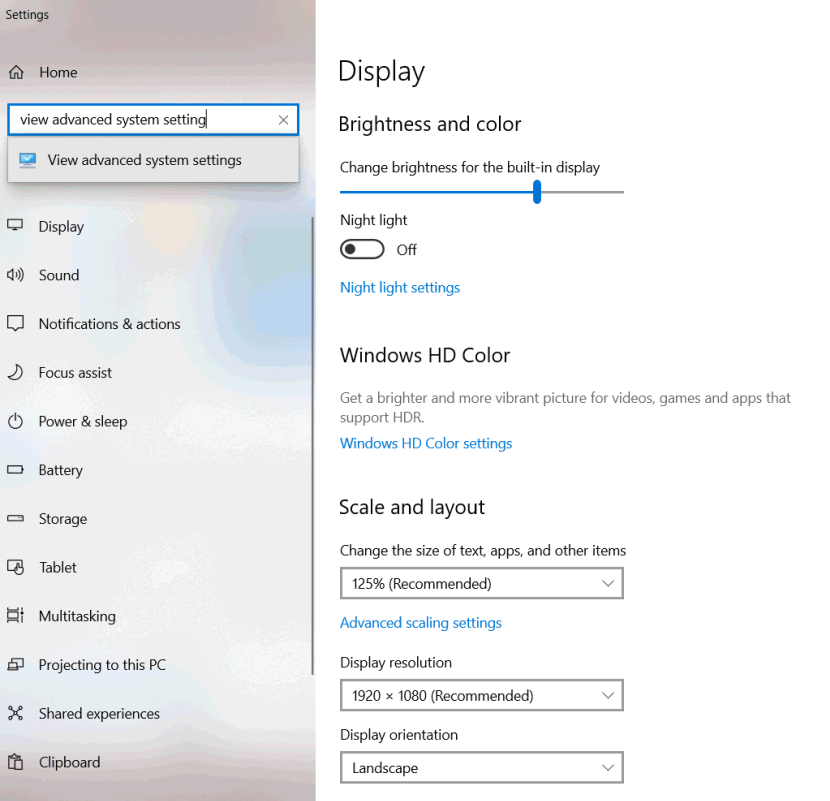Viewport: 830px width, 801px height.
Task: Click the Storage drive icon
Action: [x=16, y=519]
